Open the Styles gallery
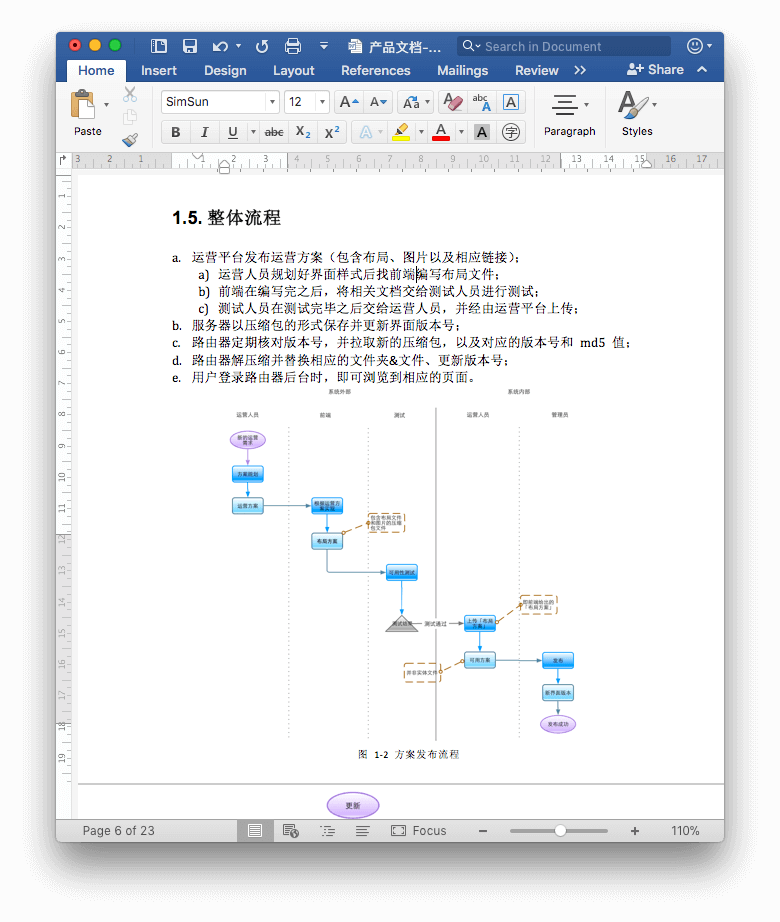 click(x=636, y=112)
